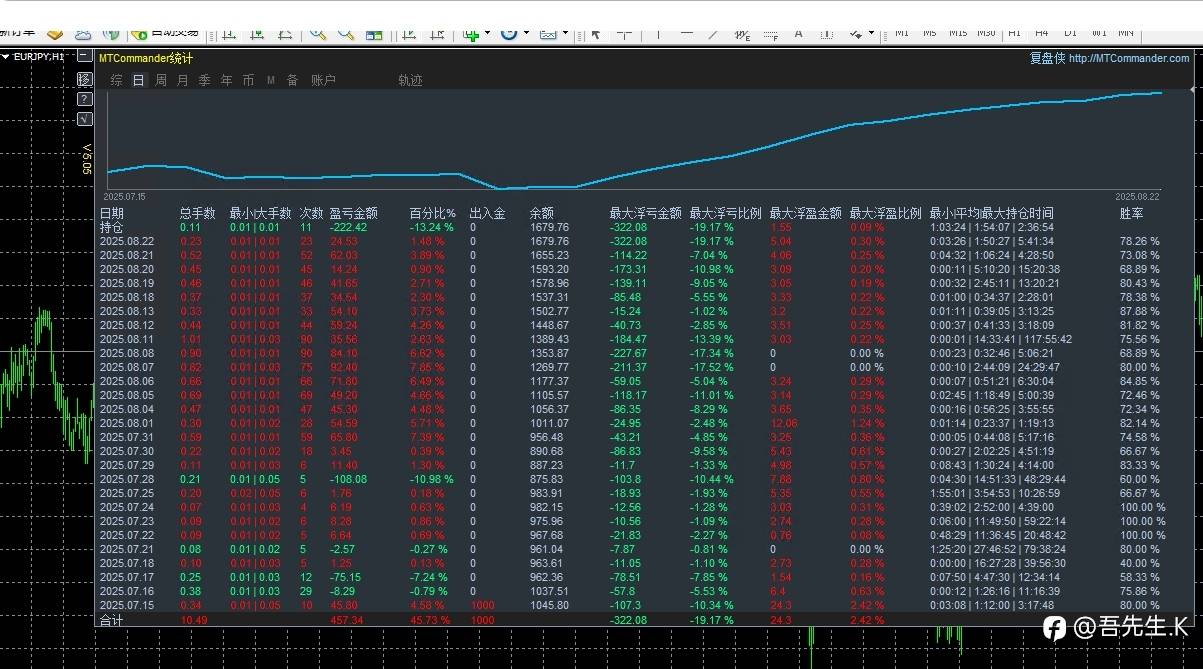Screen dimensions: 1203x669
Task: Open dropdown arrow beside periods clock icon
Action: [526, 32]
